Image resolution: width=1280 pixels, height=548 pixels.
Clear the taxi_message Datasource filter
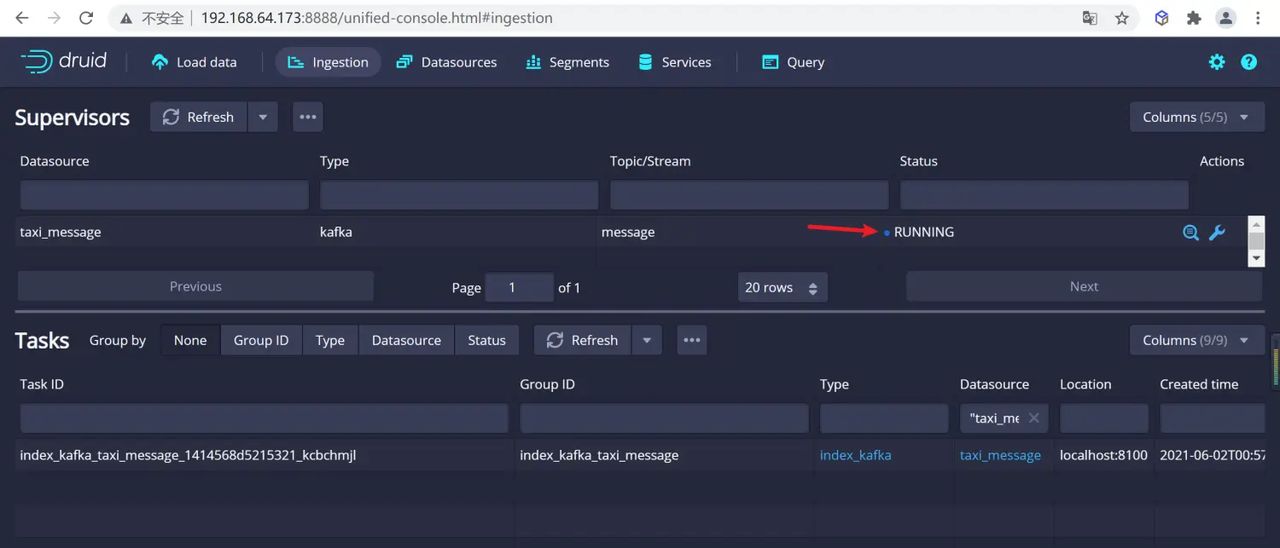click(1034, 418)
